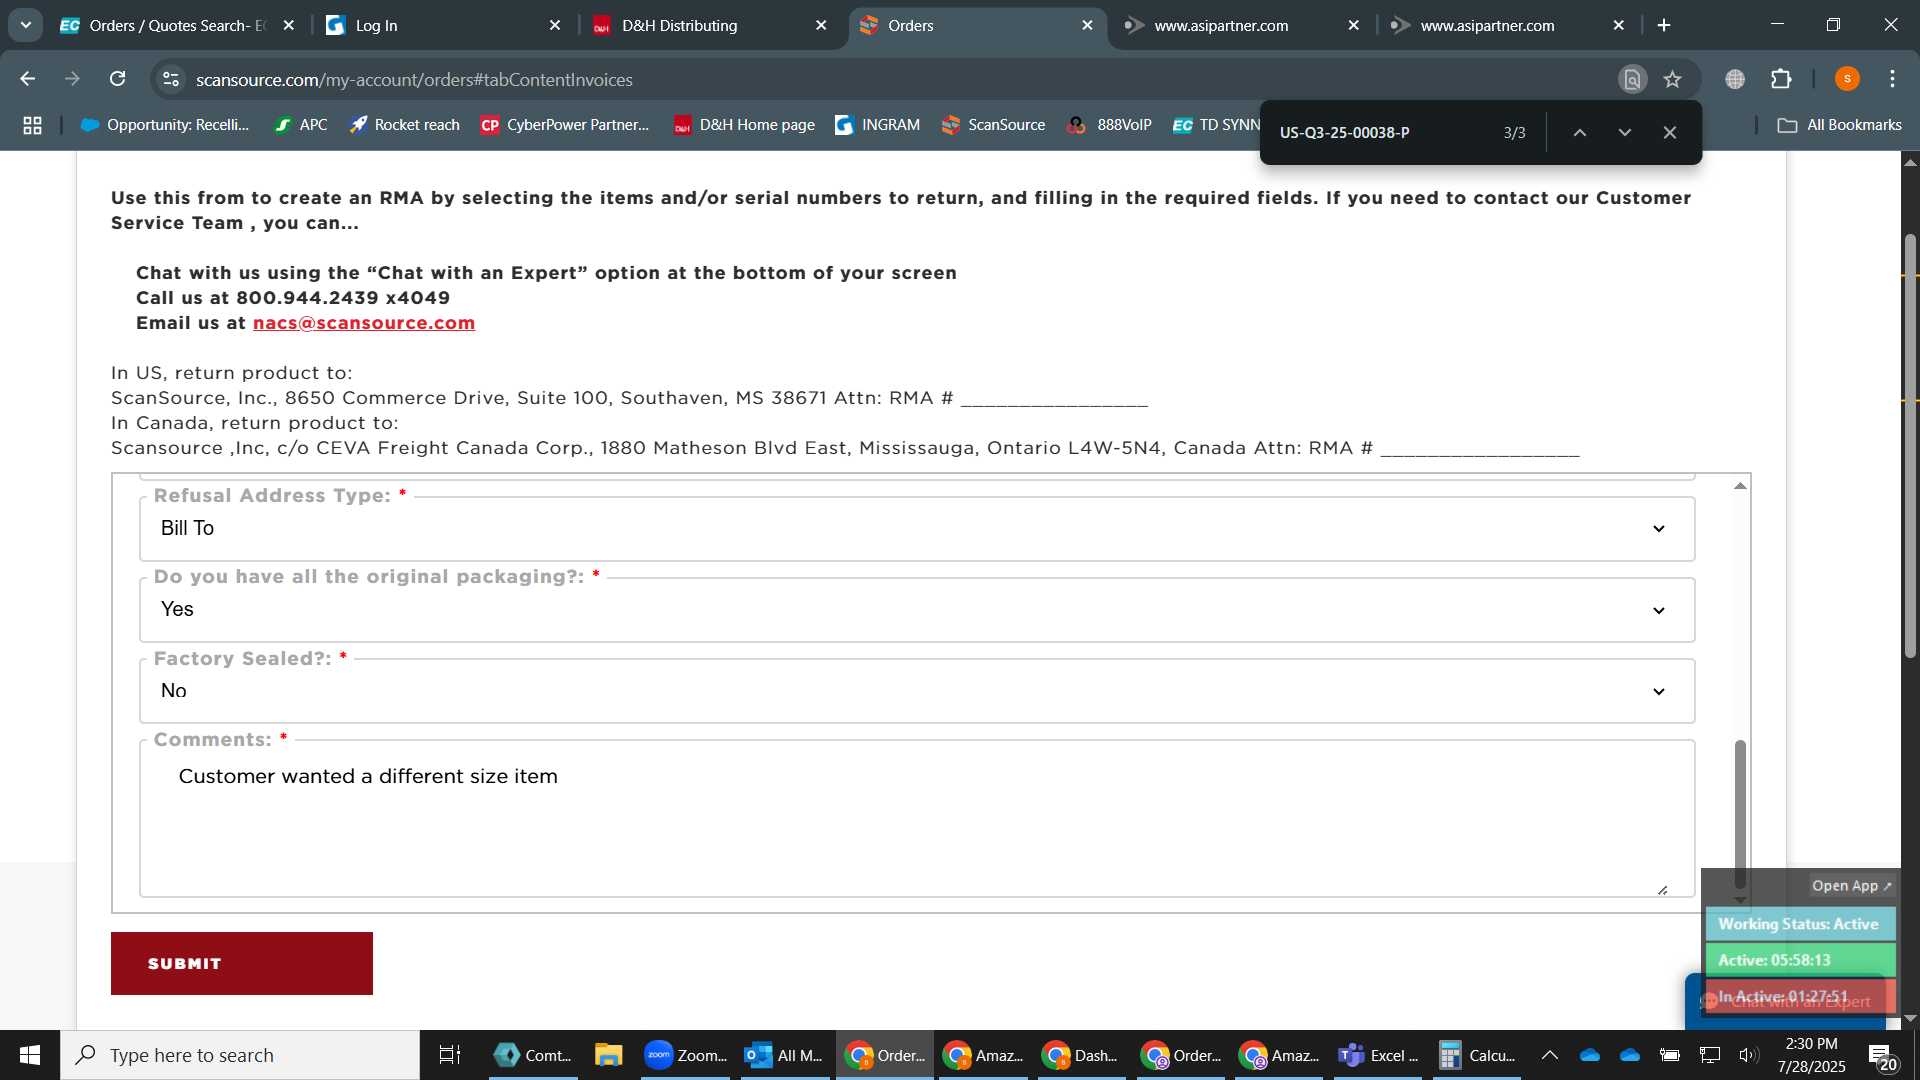The width and height of the screenshot is (1920, 1080).
Task: Expand original packaging dropdown showing Yes
Action: coord(917,610)
